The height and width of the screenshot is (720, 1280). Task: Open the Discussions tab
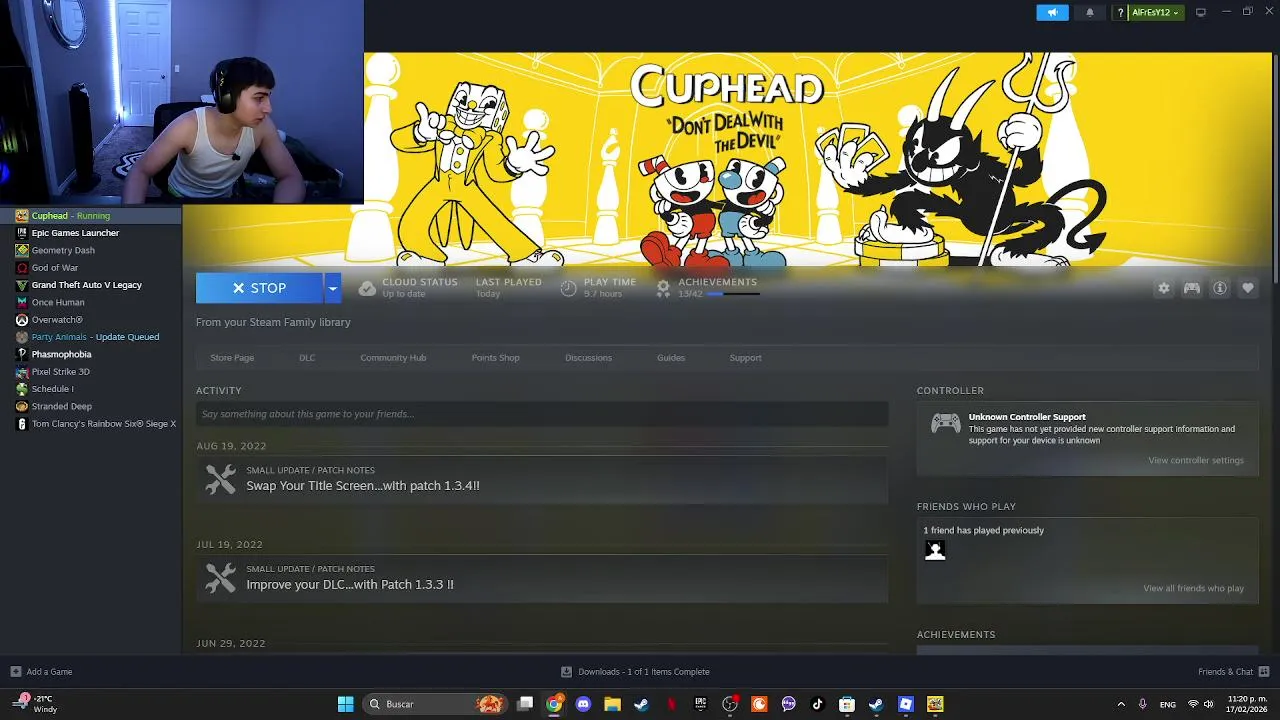[588, 358]
